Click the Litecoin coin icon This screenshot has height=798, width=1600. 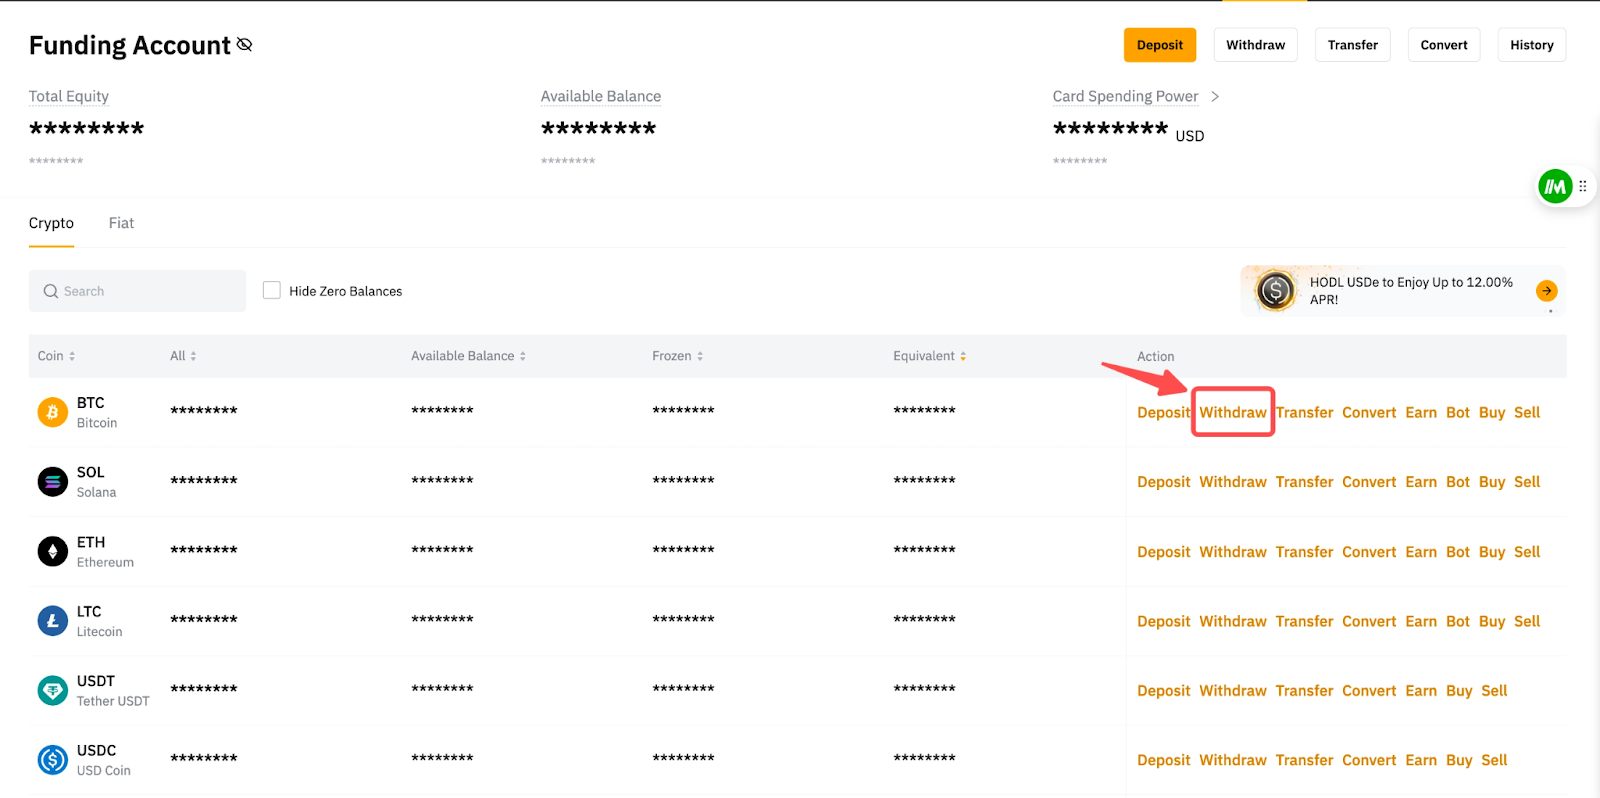coord(52,621)
